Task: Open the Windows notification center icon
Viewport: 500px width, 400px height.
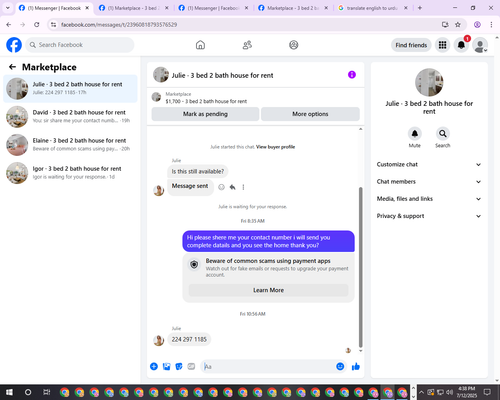Action: tap(487, 392)
